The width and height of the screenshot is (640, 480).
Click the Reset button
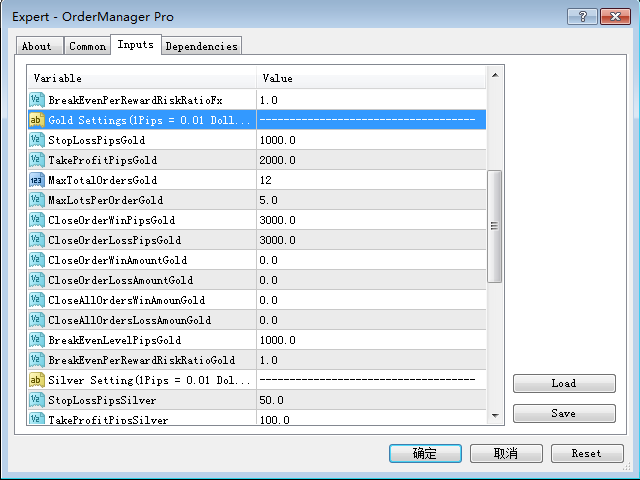click(x=587, y=453)
